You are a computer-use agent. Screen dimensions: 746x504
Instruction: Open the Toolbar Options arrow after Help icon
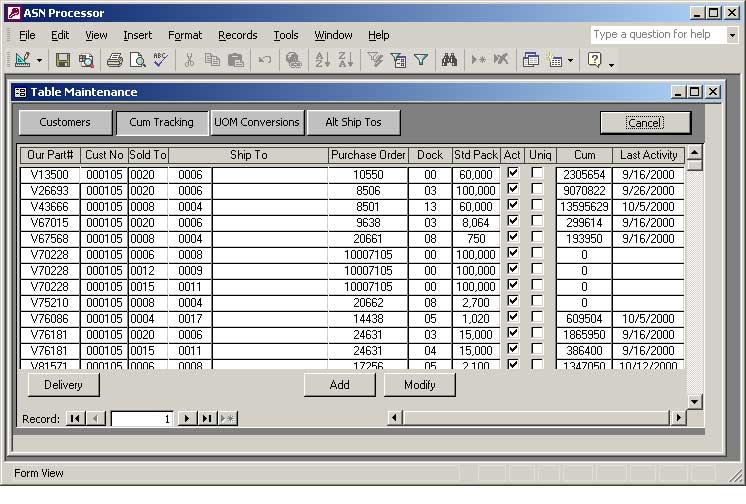(611, 64)
